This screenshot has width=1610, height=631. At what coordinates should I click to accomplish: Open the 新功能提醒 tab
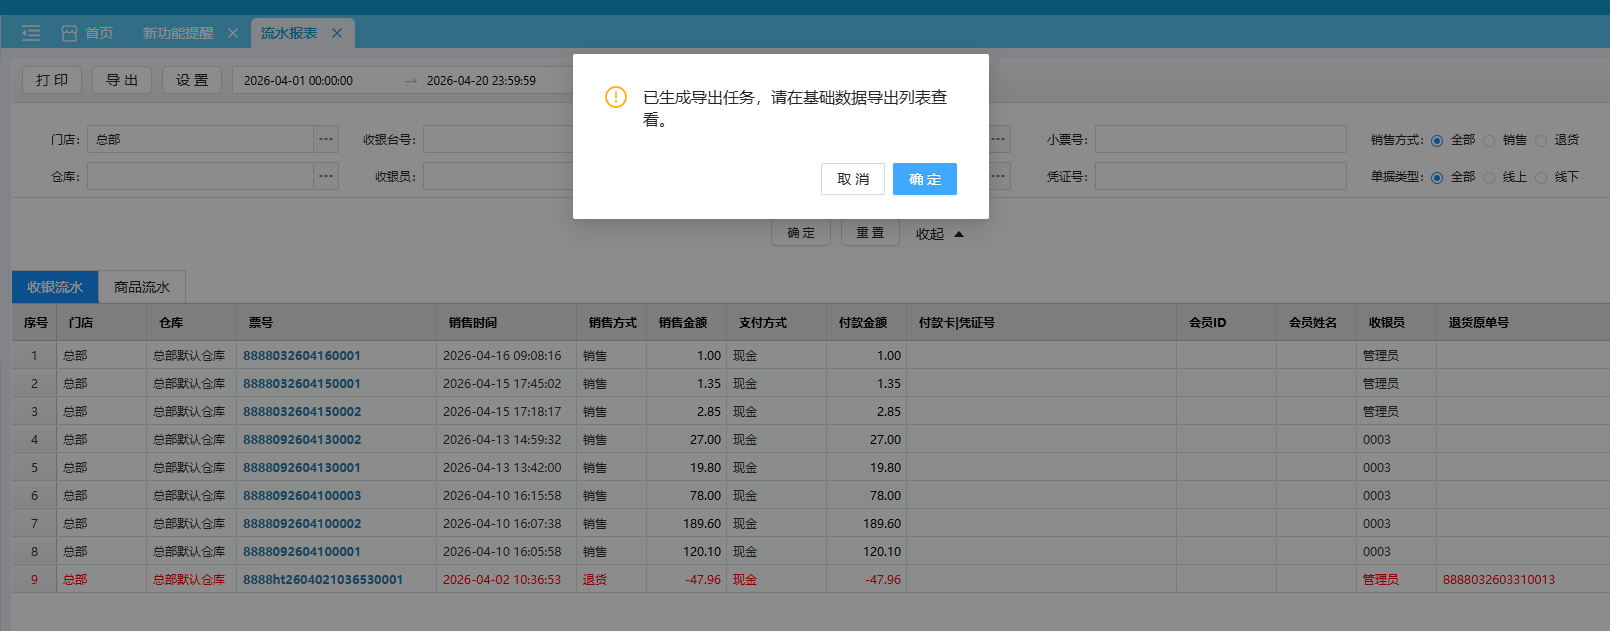tap(178, 33)
